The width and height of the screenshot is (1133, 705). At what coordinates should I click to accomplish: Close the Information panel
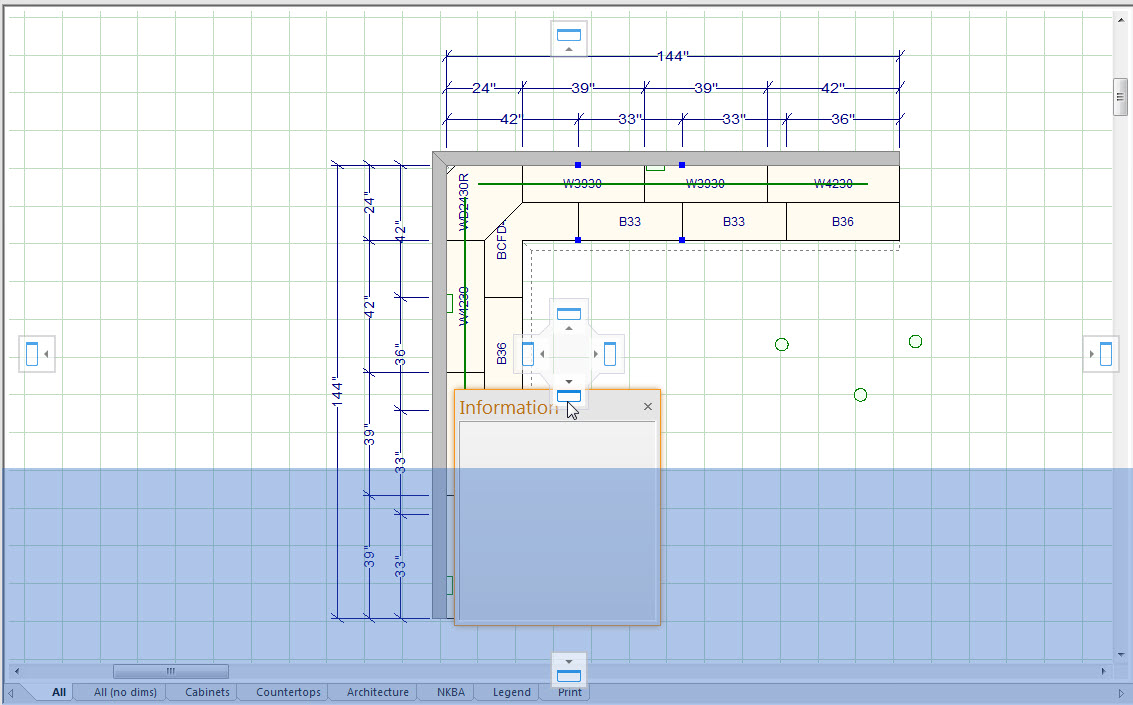[x=648, y=406]
